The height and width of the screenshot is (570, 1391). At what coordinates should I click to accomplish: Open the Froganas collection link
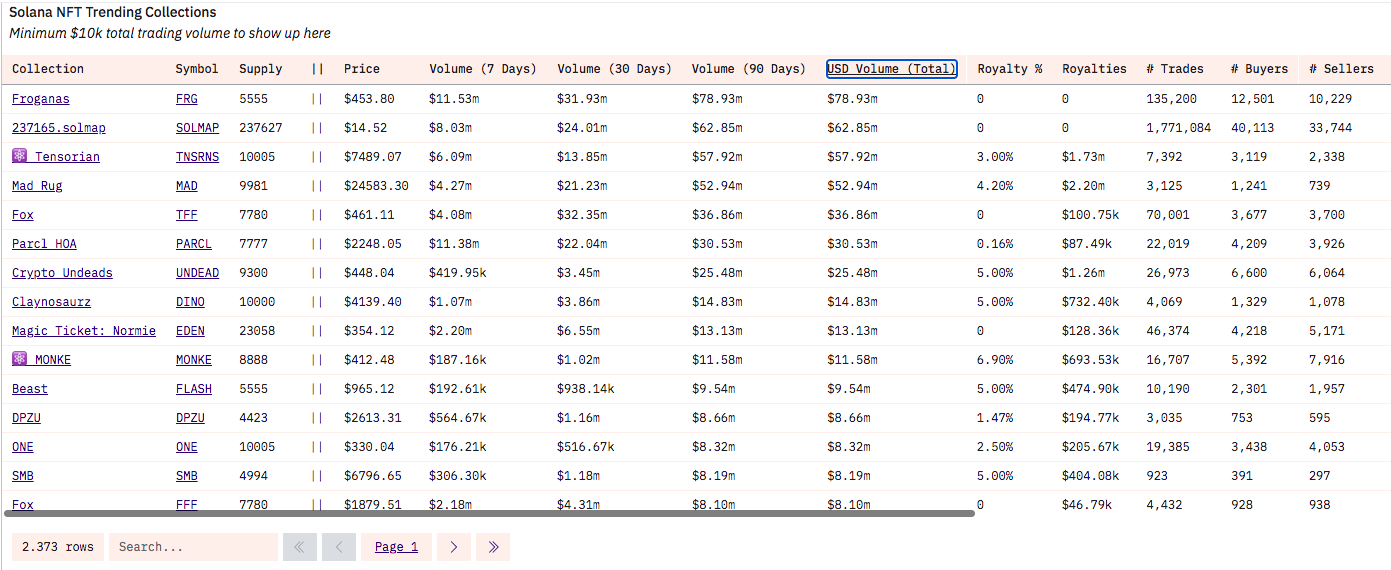click(x=41, y=99)
